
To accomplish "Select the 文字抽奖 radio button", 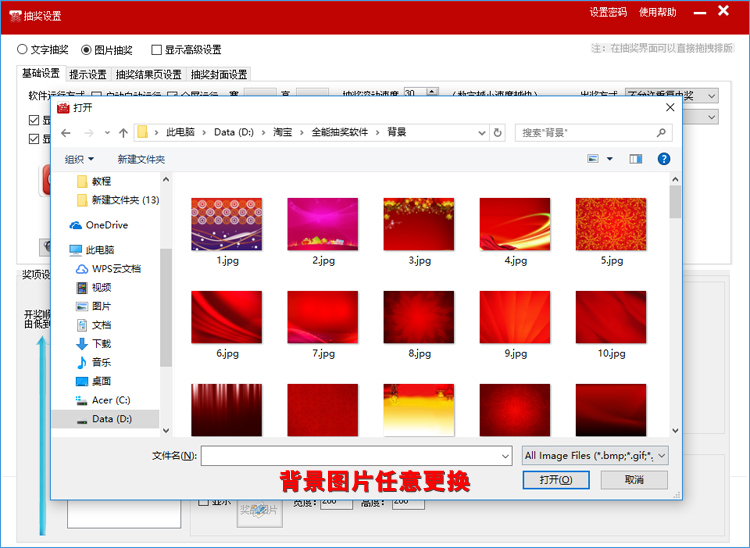I will click(23, 49).
